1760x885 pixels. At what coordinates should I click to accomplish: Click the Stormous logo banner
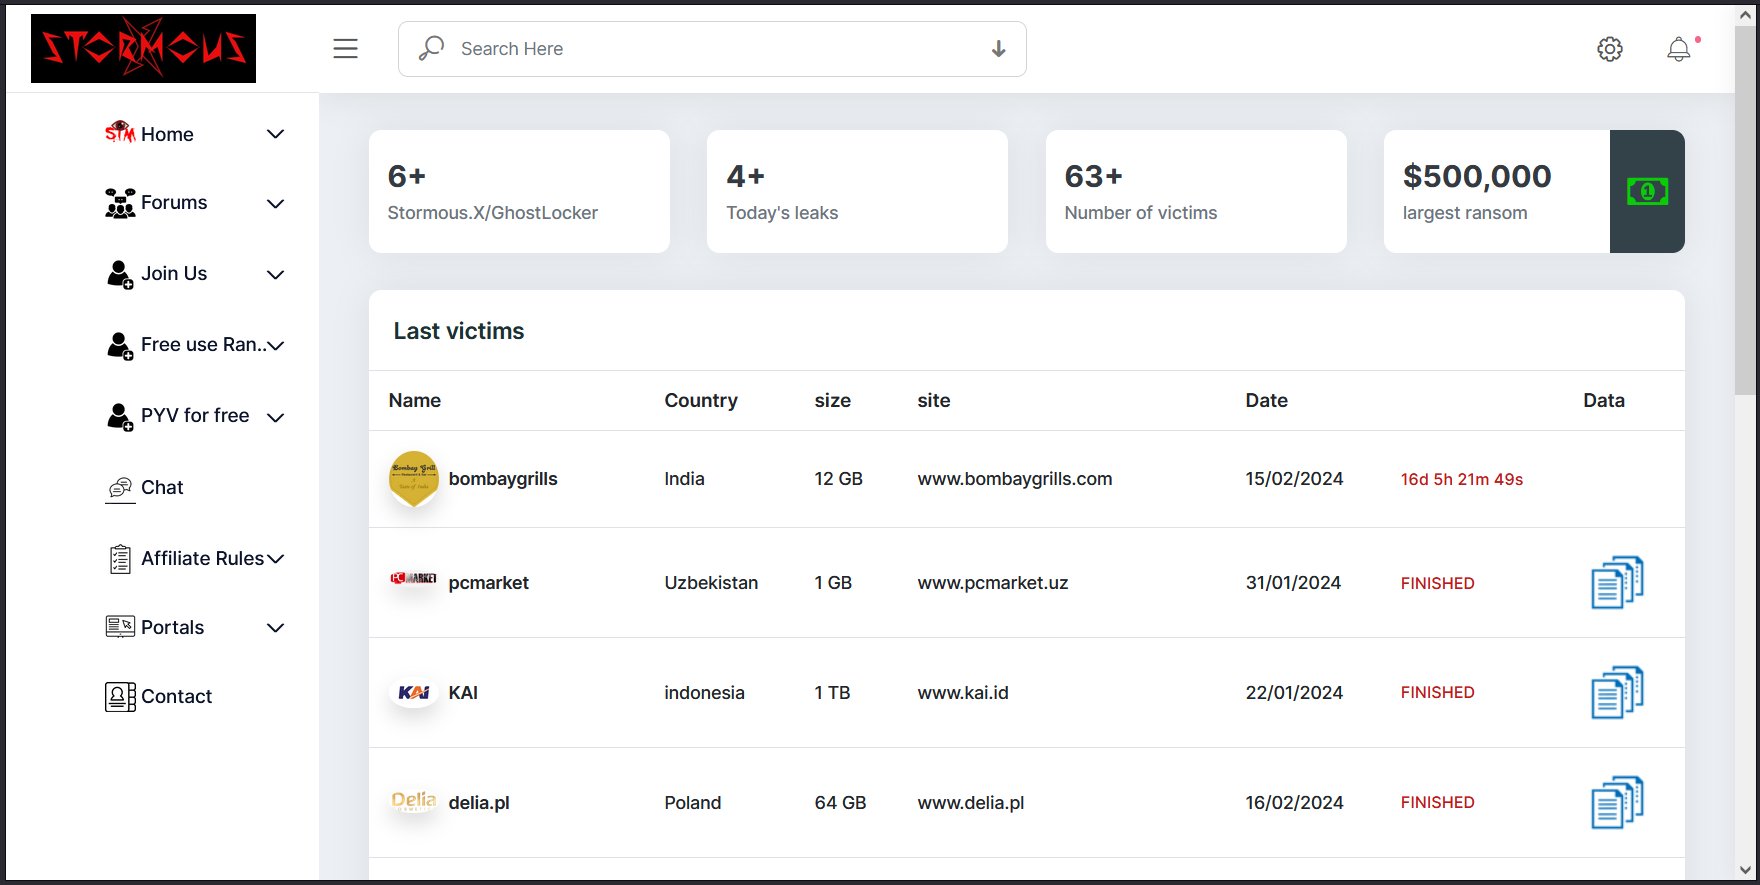[x=143, y=48]
